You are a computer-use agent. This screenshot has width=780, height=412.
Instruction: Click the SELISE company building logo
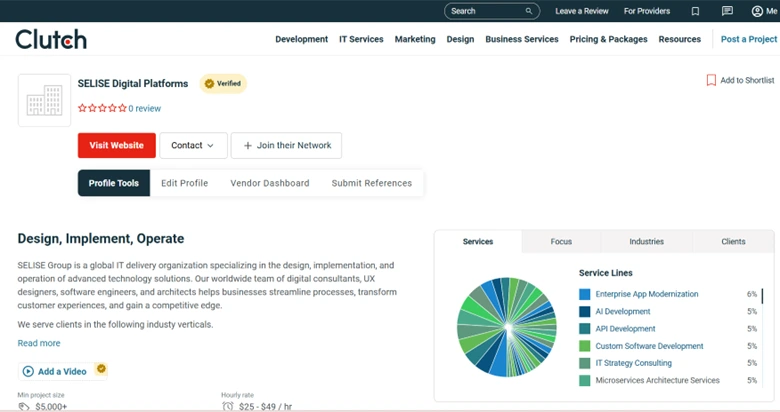tap(44, 100)
